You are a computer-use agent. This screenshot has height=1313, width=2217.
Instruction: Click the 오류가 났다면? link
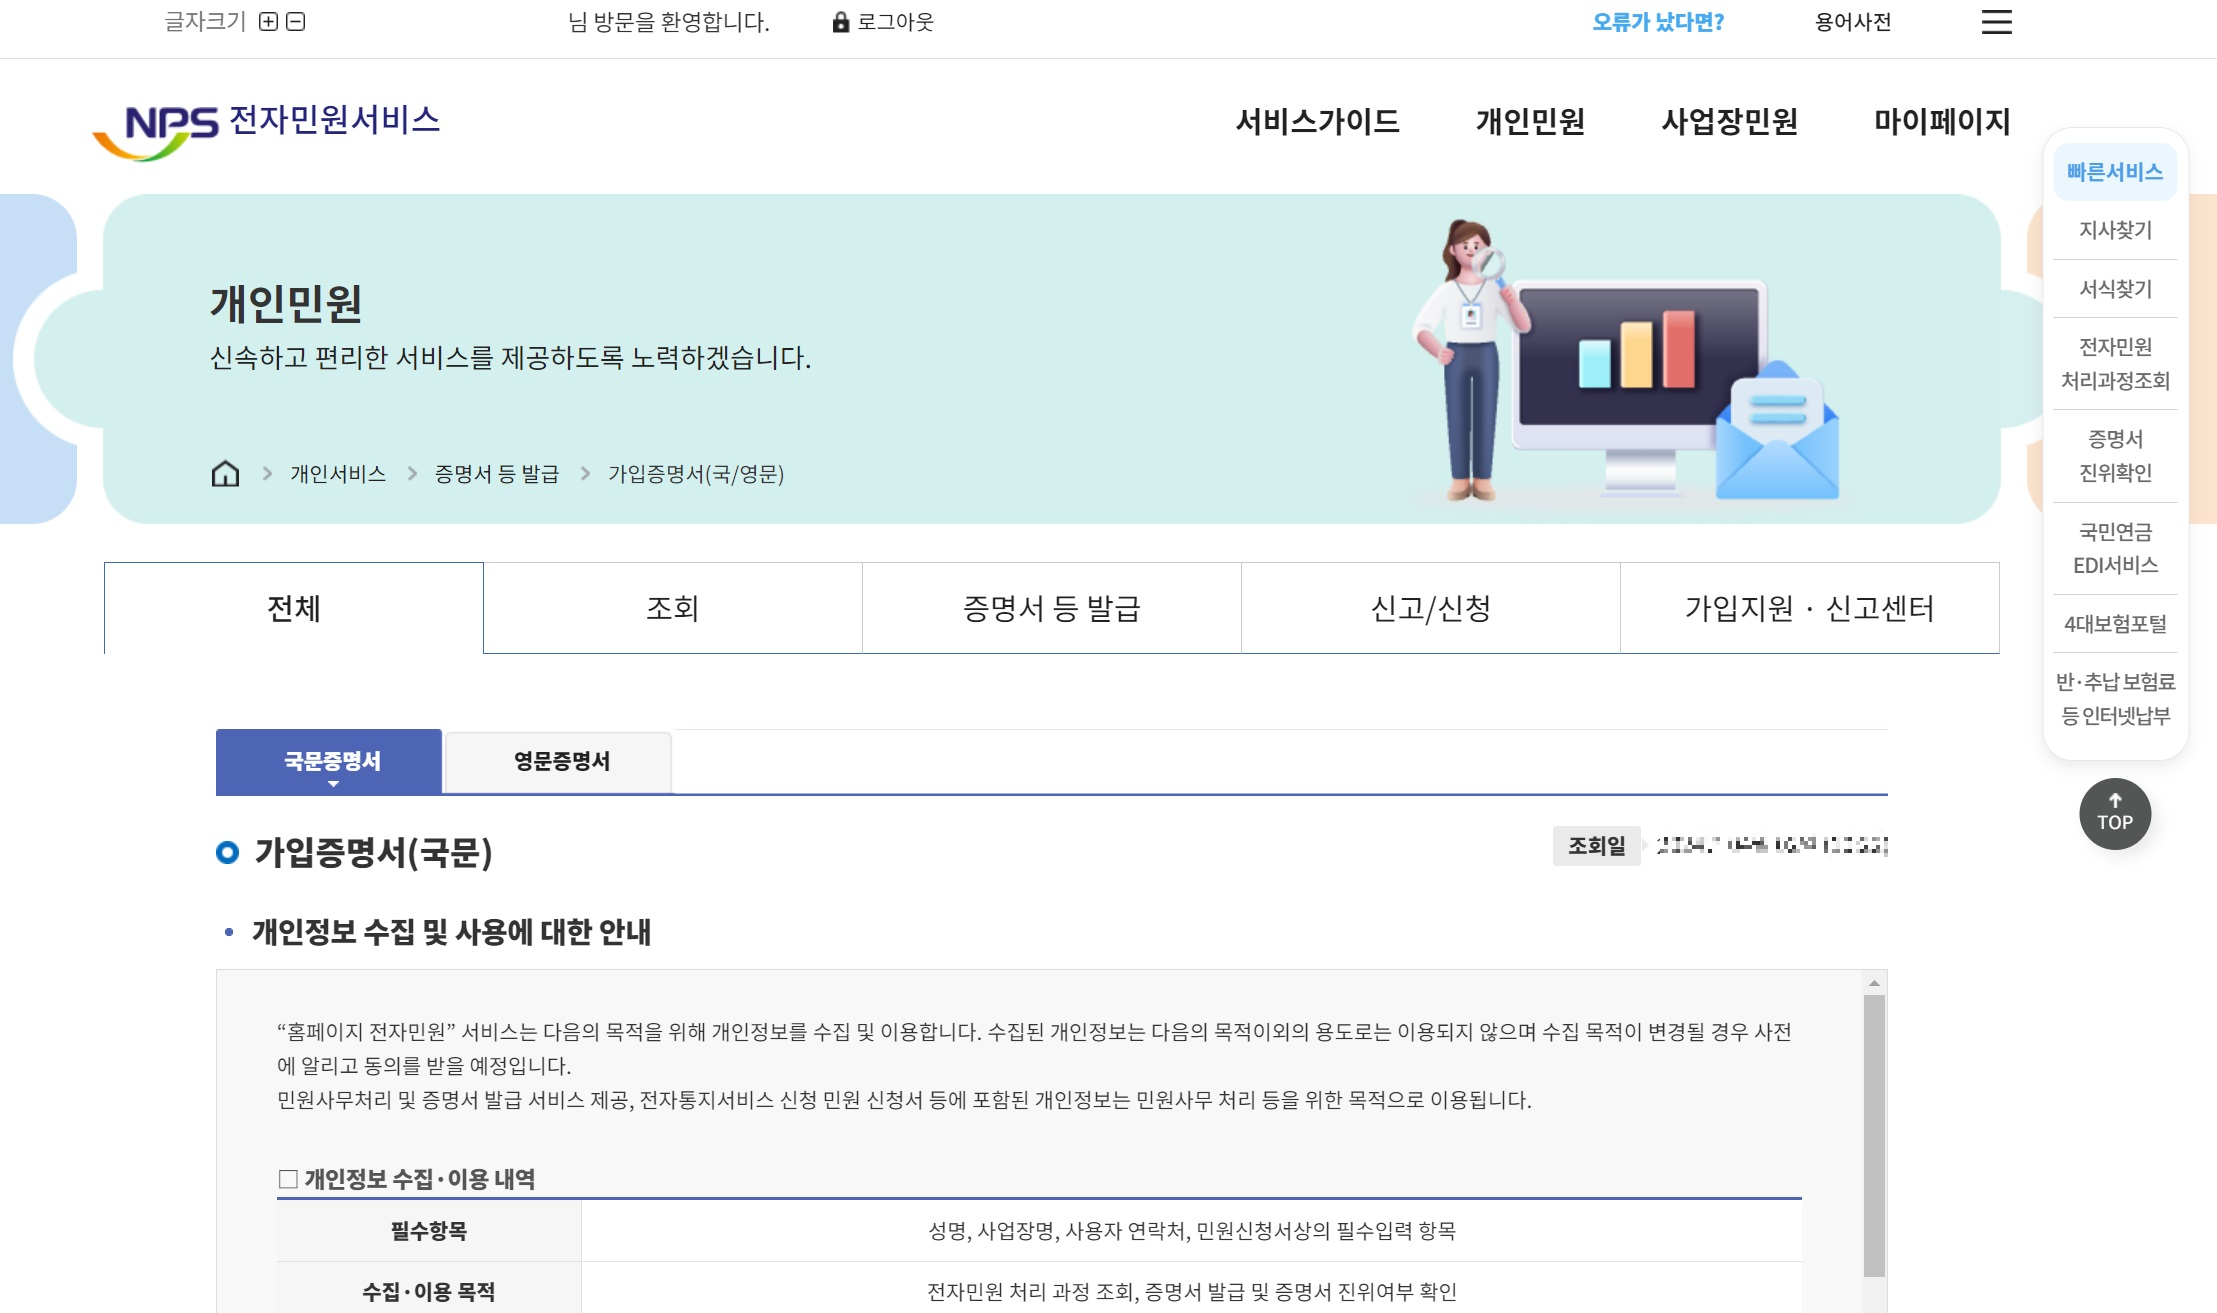[x=1657, y=22]
